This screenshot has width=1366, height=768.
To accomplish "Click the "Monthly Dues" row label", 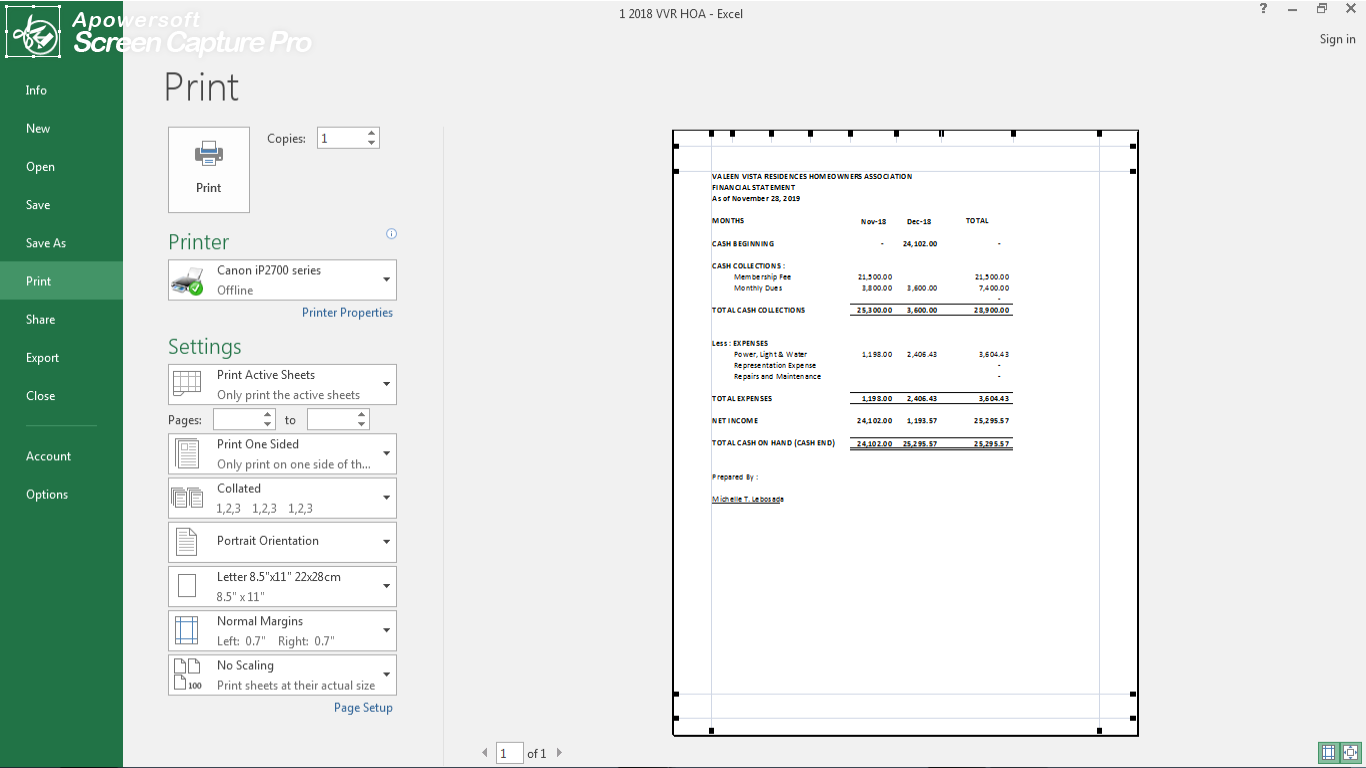I will pyautogui.click(x=758, y=288).
